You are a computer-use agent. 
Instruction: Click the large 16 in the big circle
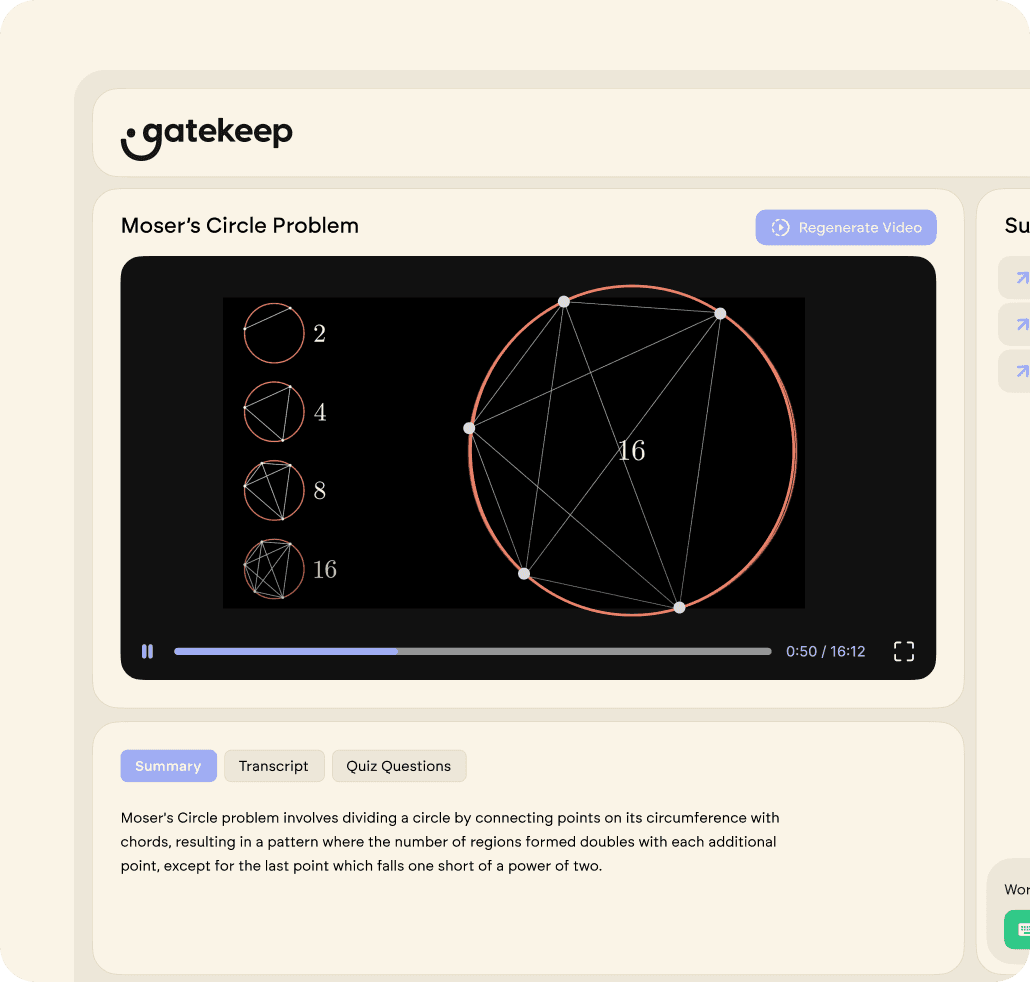(632, 451)
